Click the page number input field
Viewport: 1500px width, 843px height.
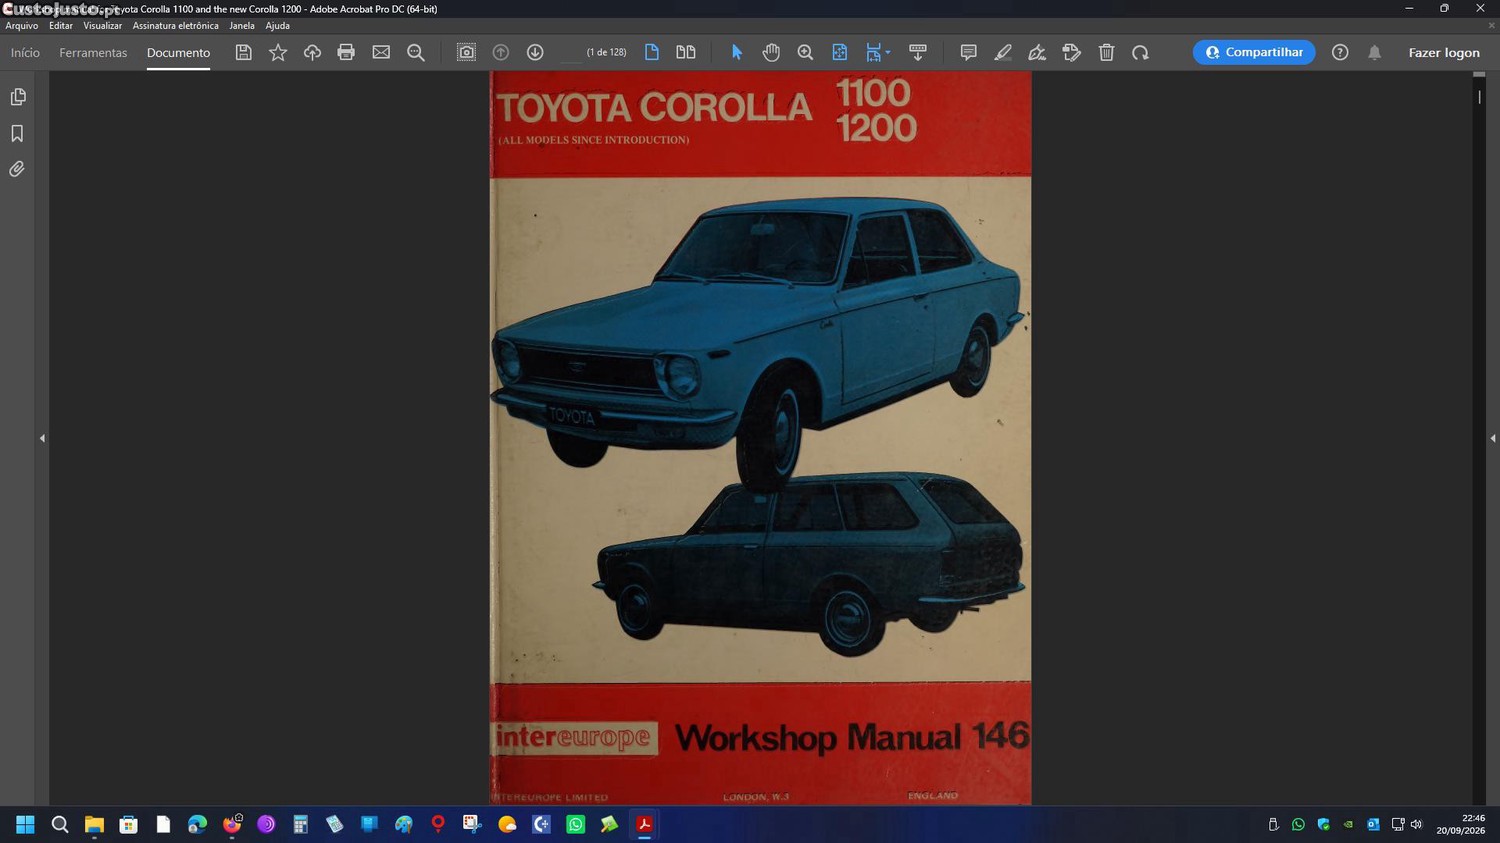pos(570,52)
